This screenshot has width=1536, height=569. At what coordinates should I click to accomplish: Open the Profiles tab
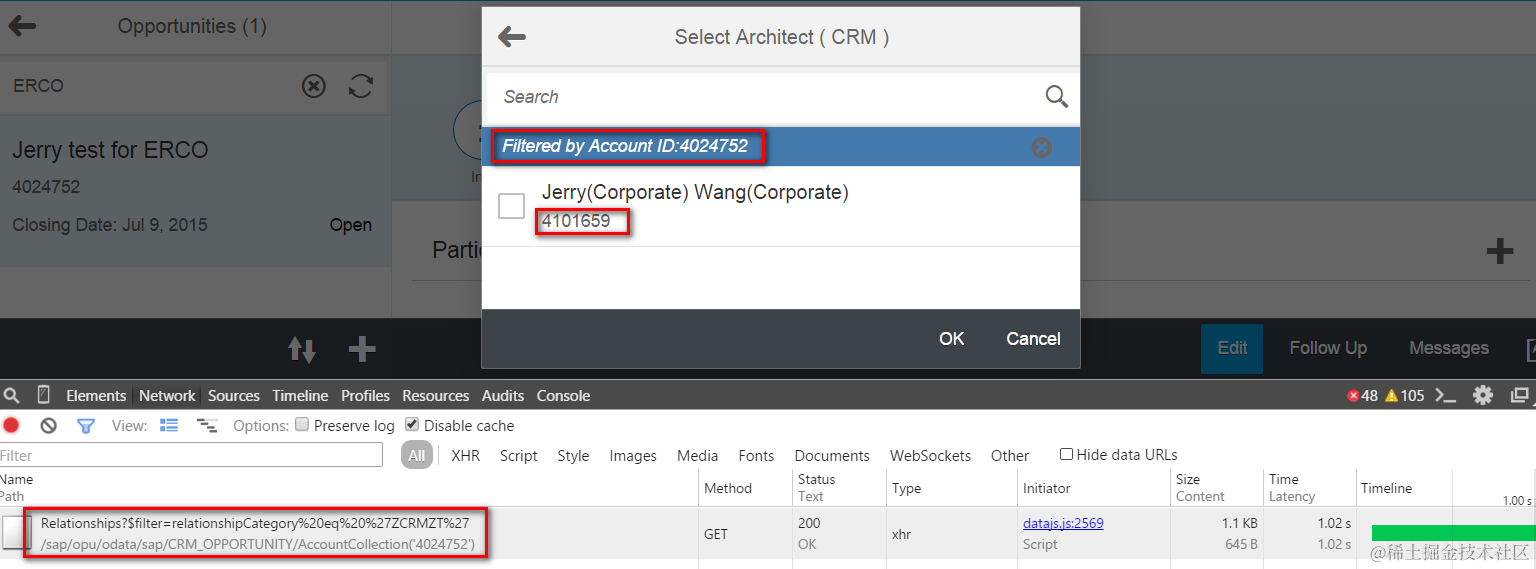365,395
